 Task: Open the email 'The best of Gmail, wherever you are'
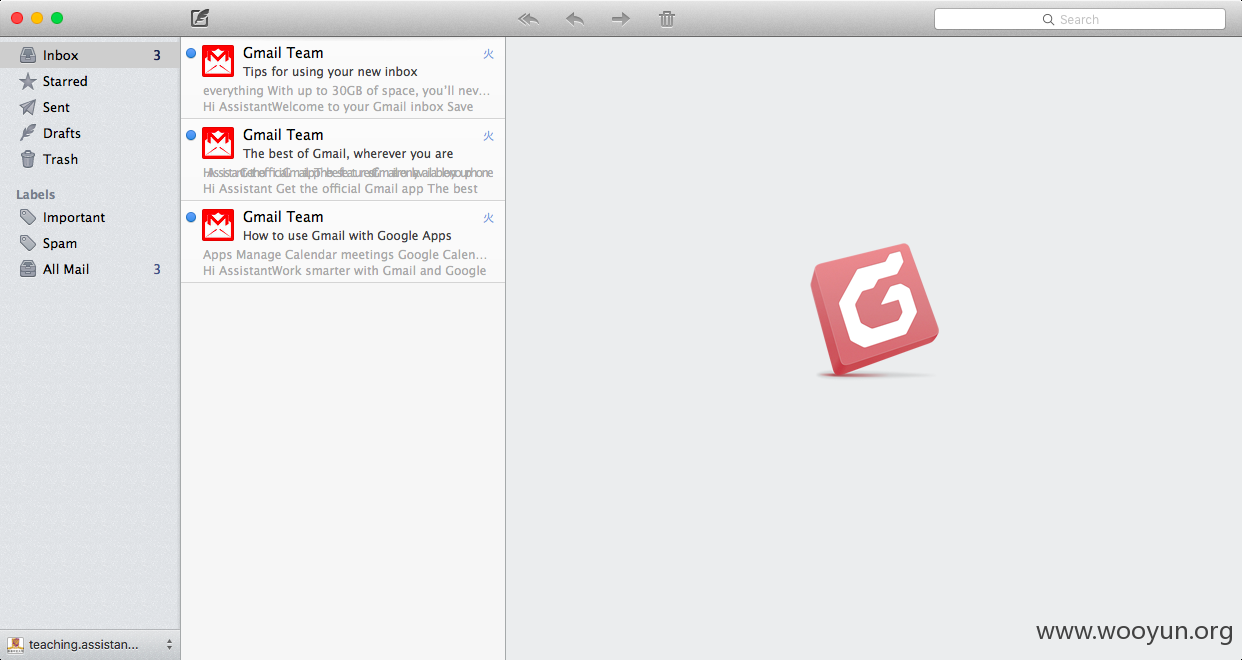pyautogui.click(x=343, y=160)
